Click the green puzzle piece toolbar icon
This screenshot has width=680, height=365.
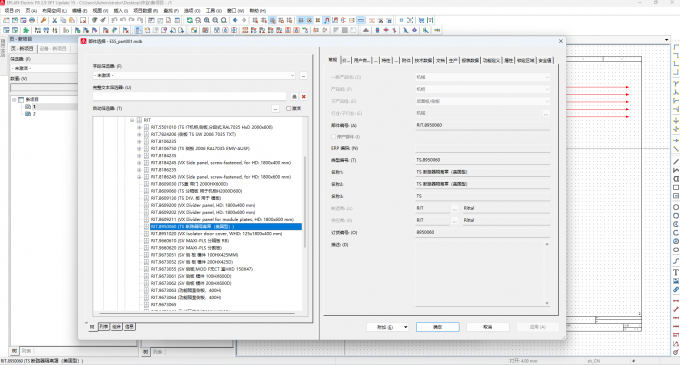pos(26,30)
